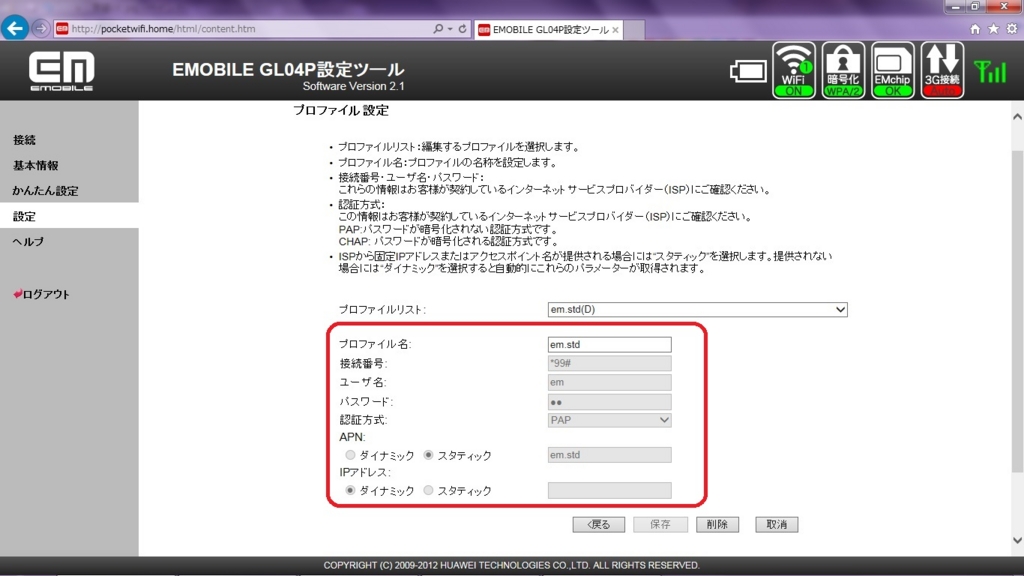The height and width of the screenshot is (576, 1024).
Task: Open 基本情報 in the sidebar
Action: 35,165
